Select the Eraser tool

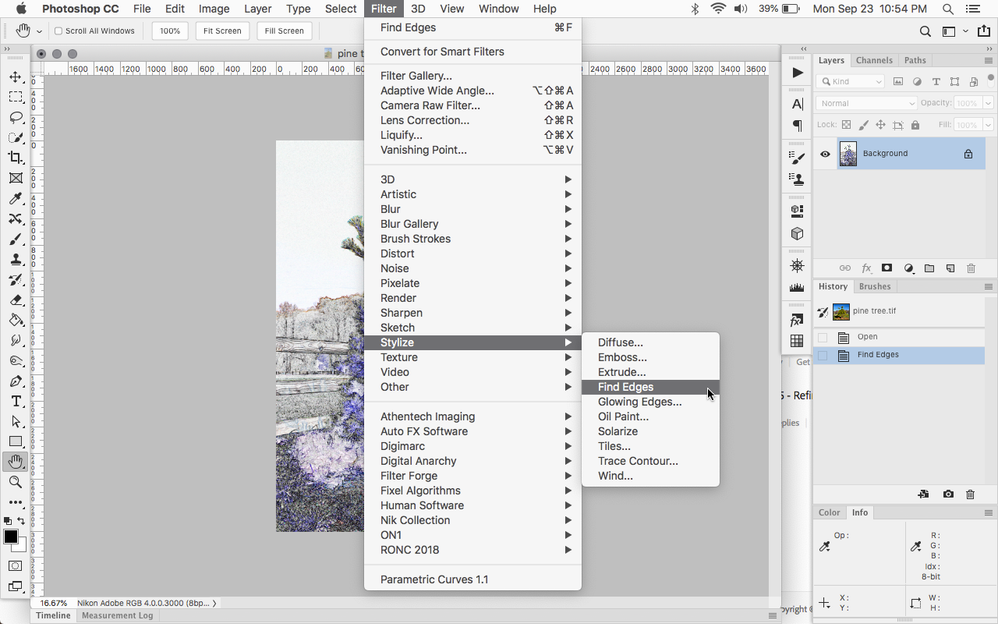(15, 300)
